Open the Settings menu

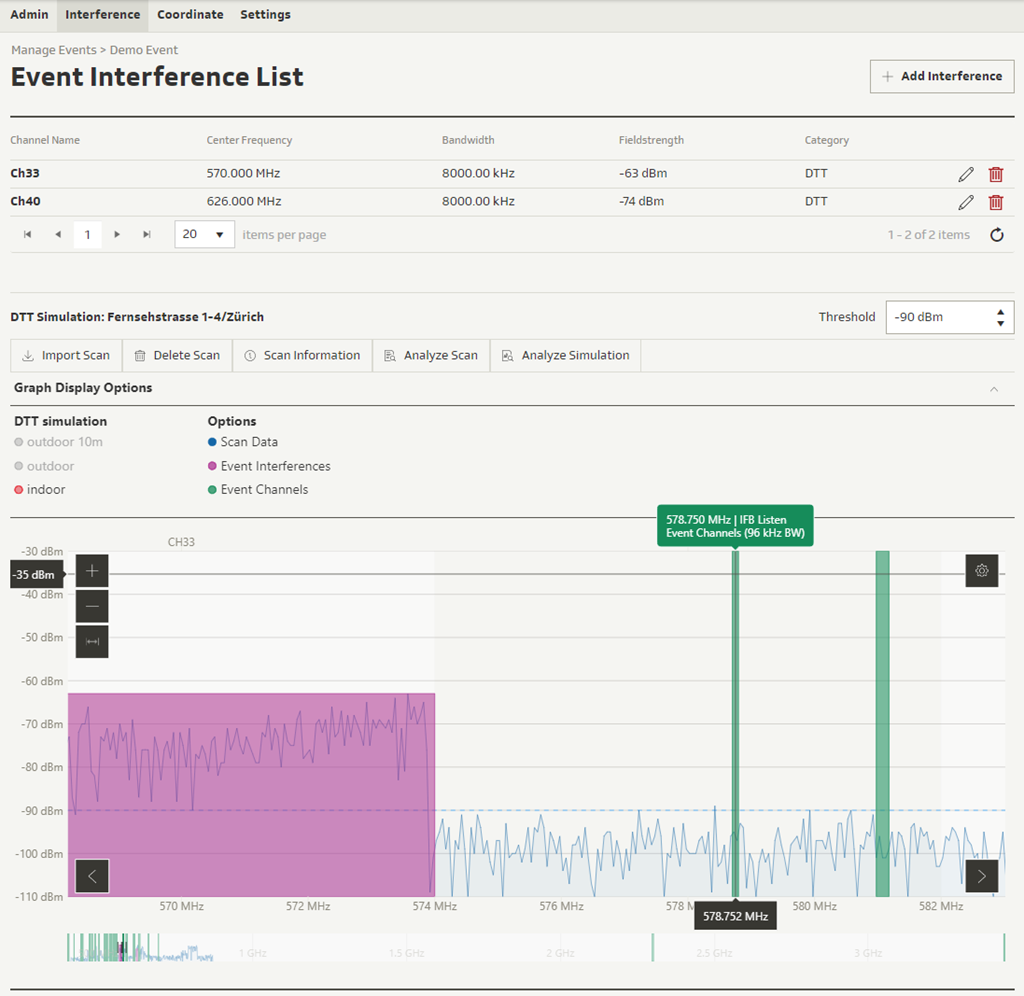click(265, 15)
